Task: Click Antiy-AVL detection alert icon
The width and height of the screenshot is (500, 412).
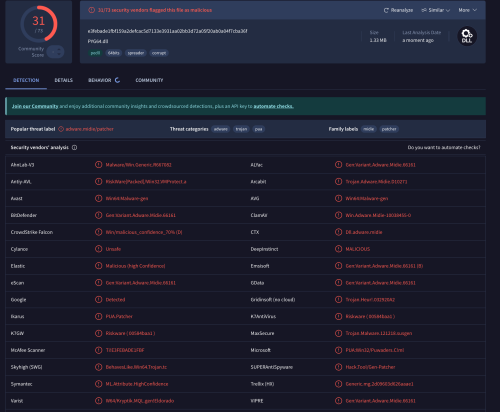Action: (98, 181)
